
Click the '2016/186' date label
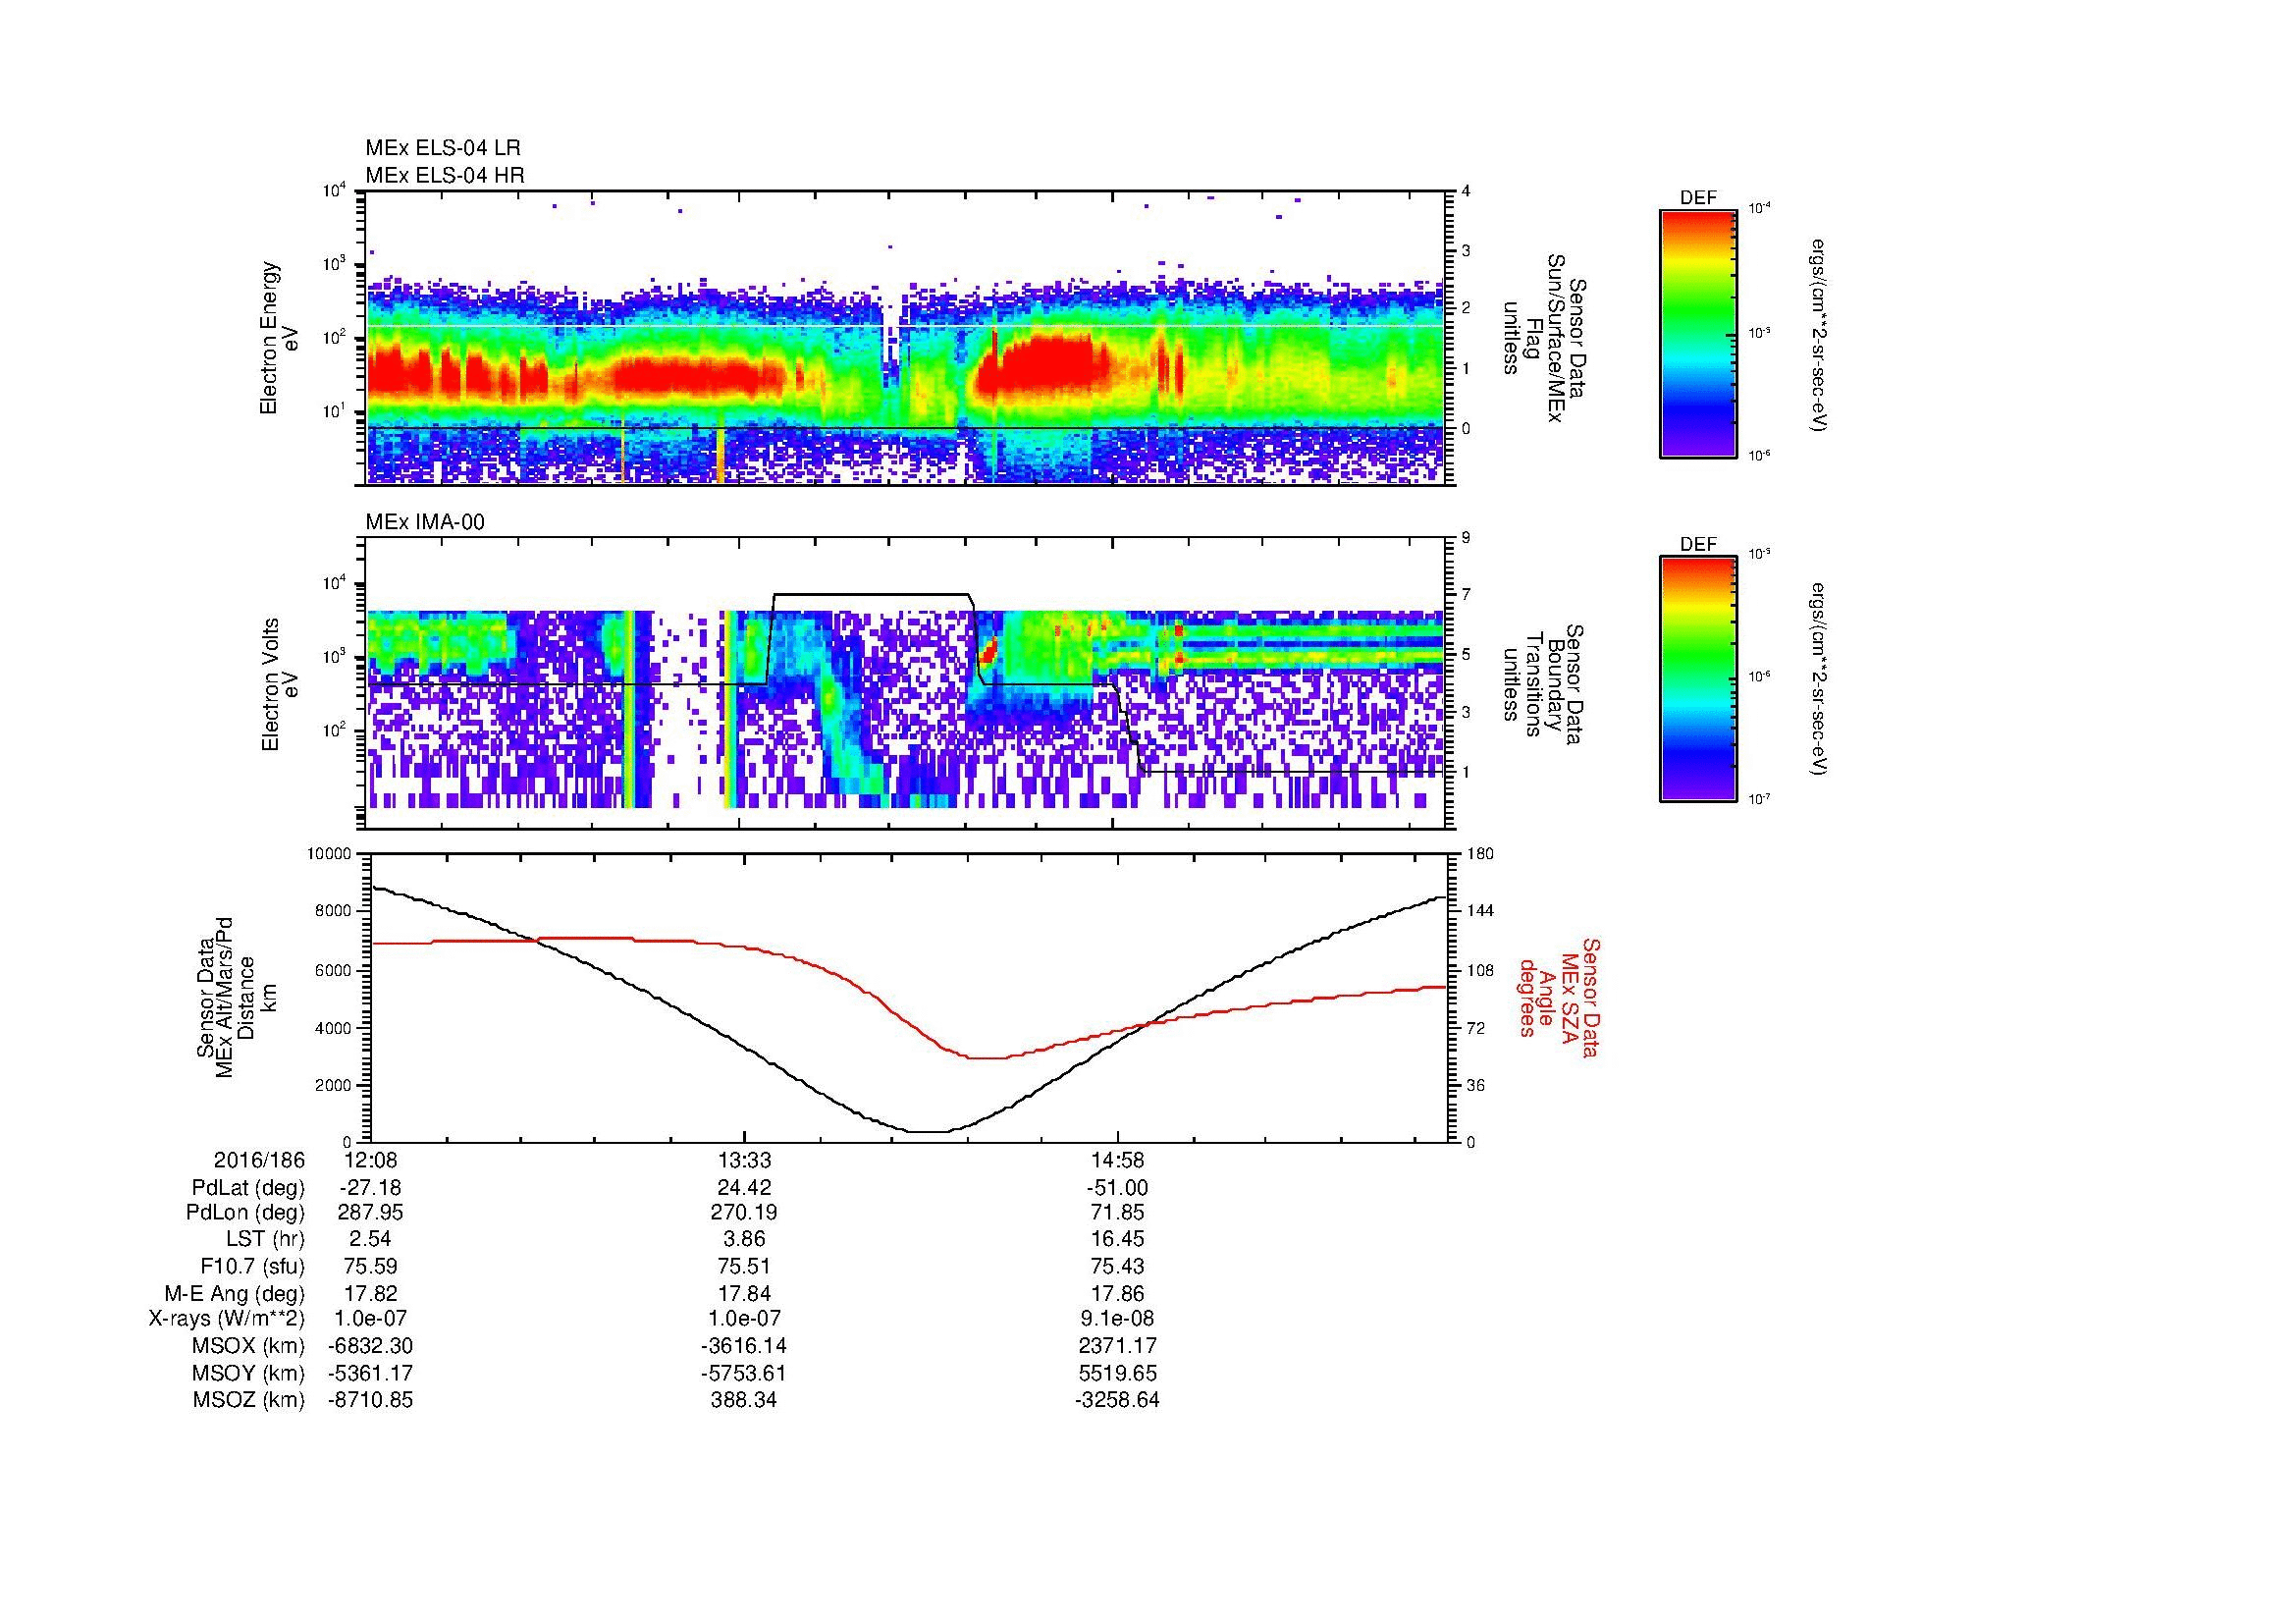pyautogui.click(x=259, y=1160)
